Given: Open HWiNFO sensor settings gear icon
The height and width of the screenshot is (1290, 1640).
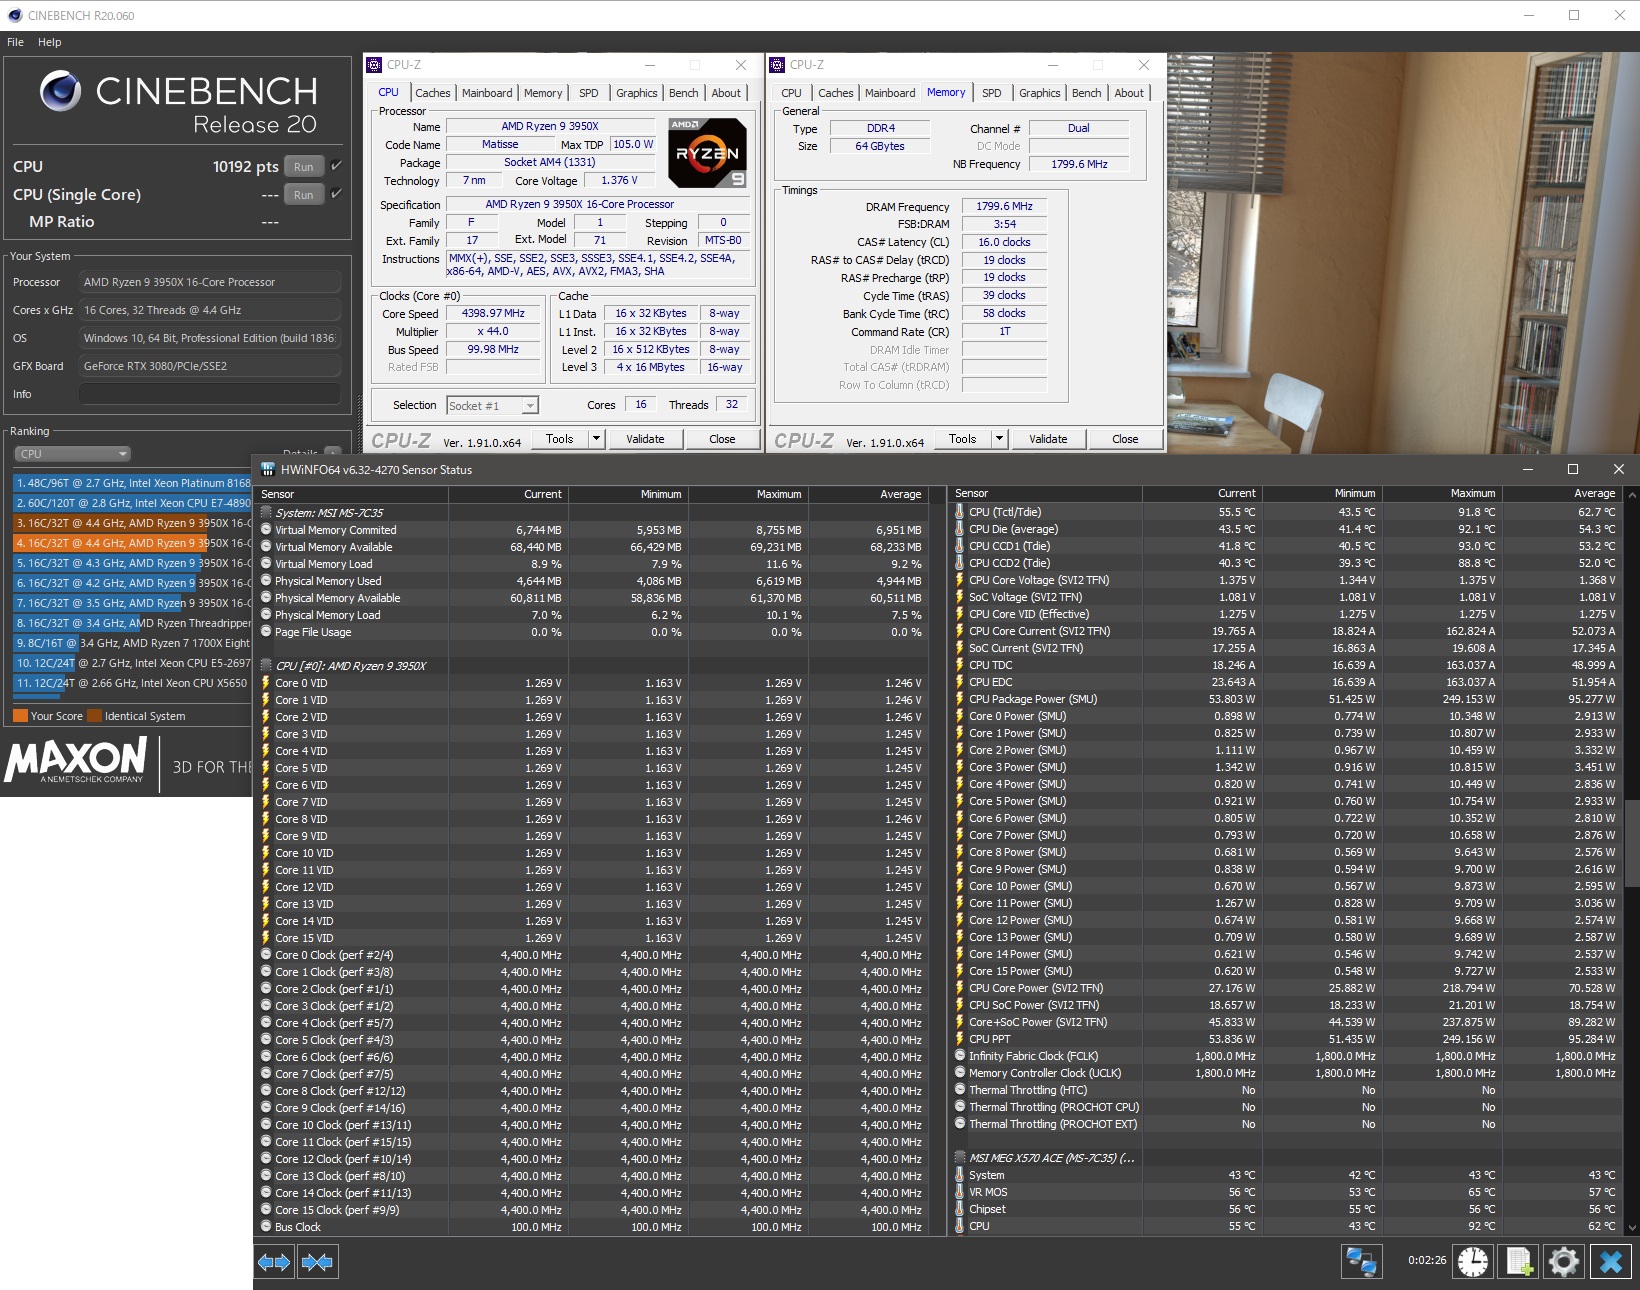Looking at the screenshot, I should click(x=1564, y=1261).
